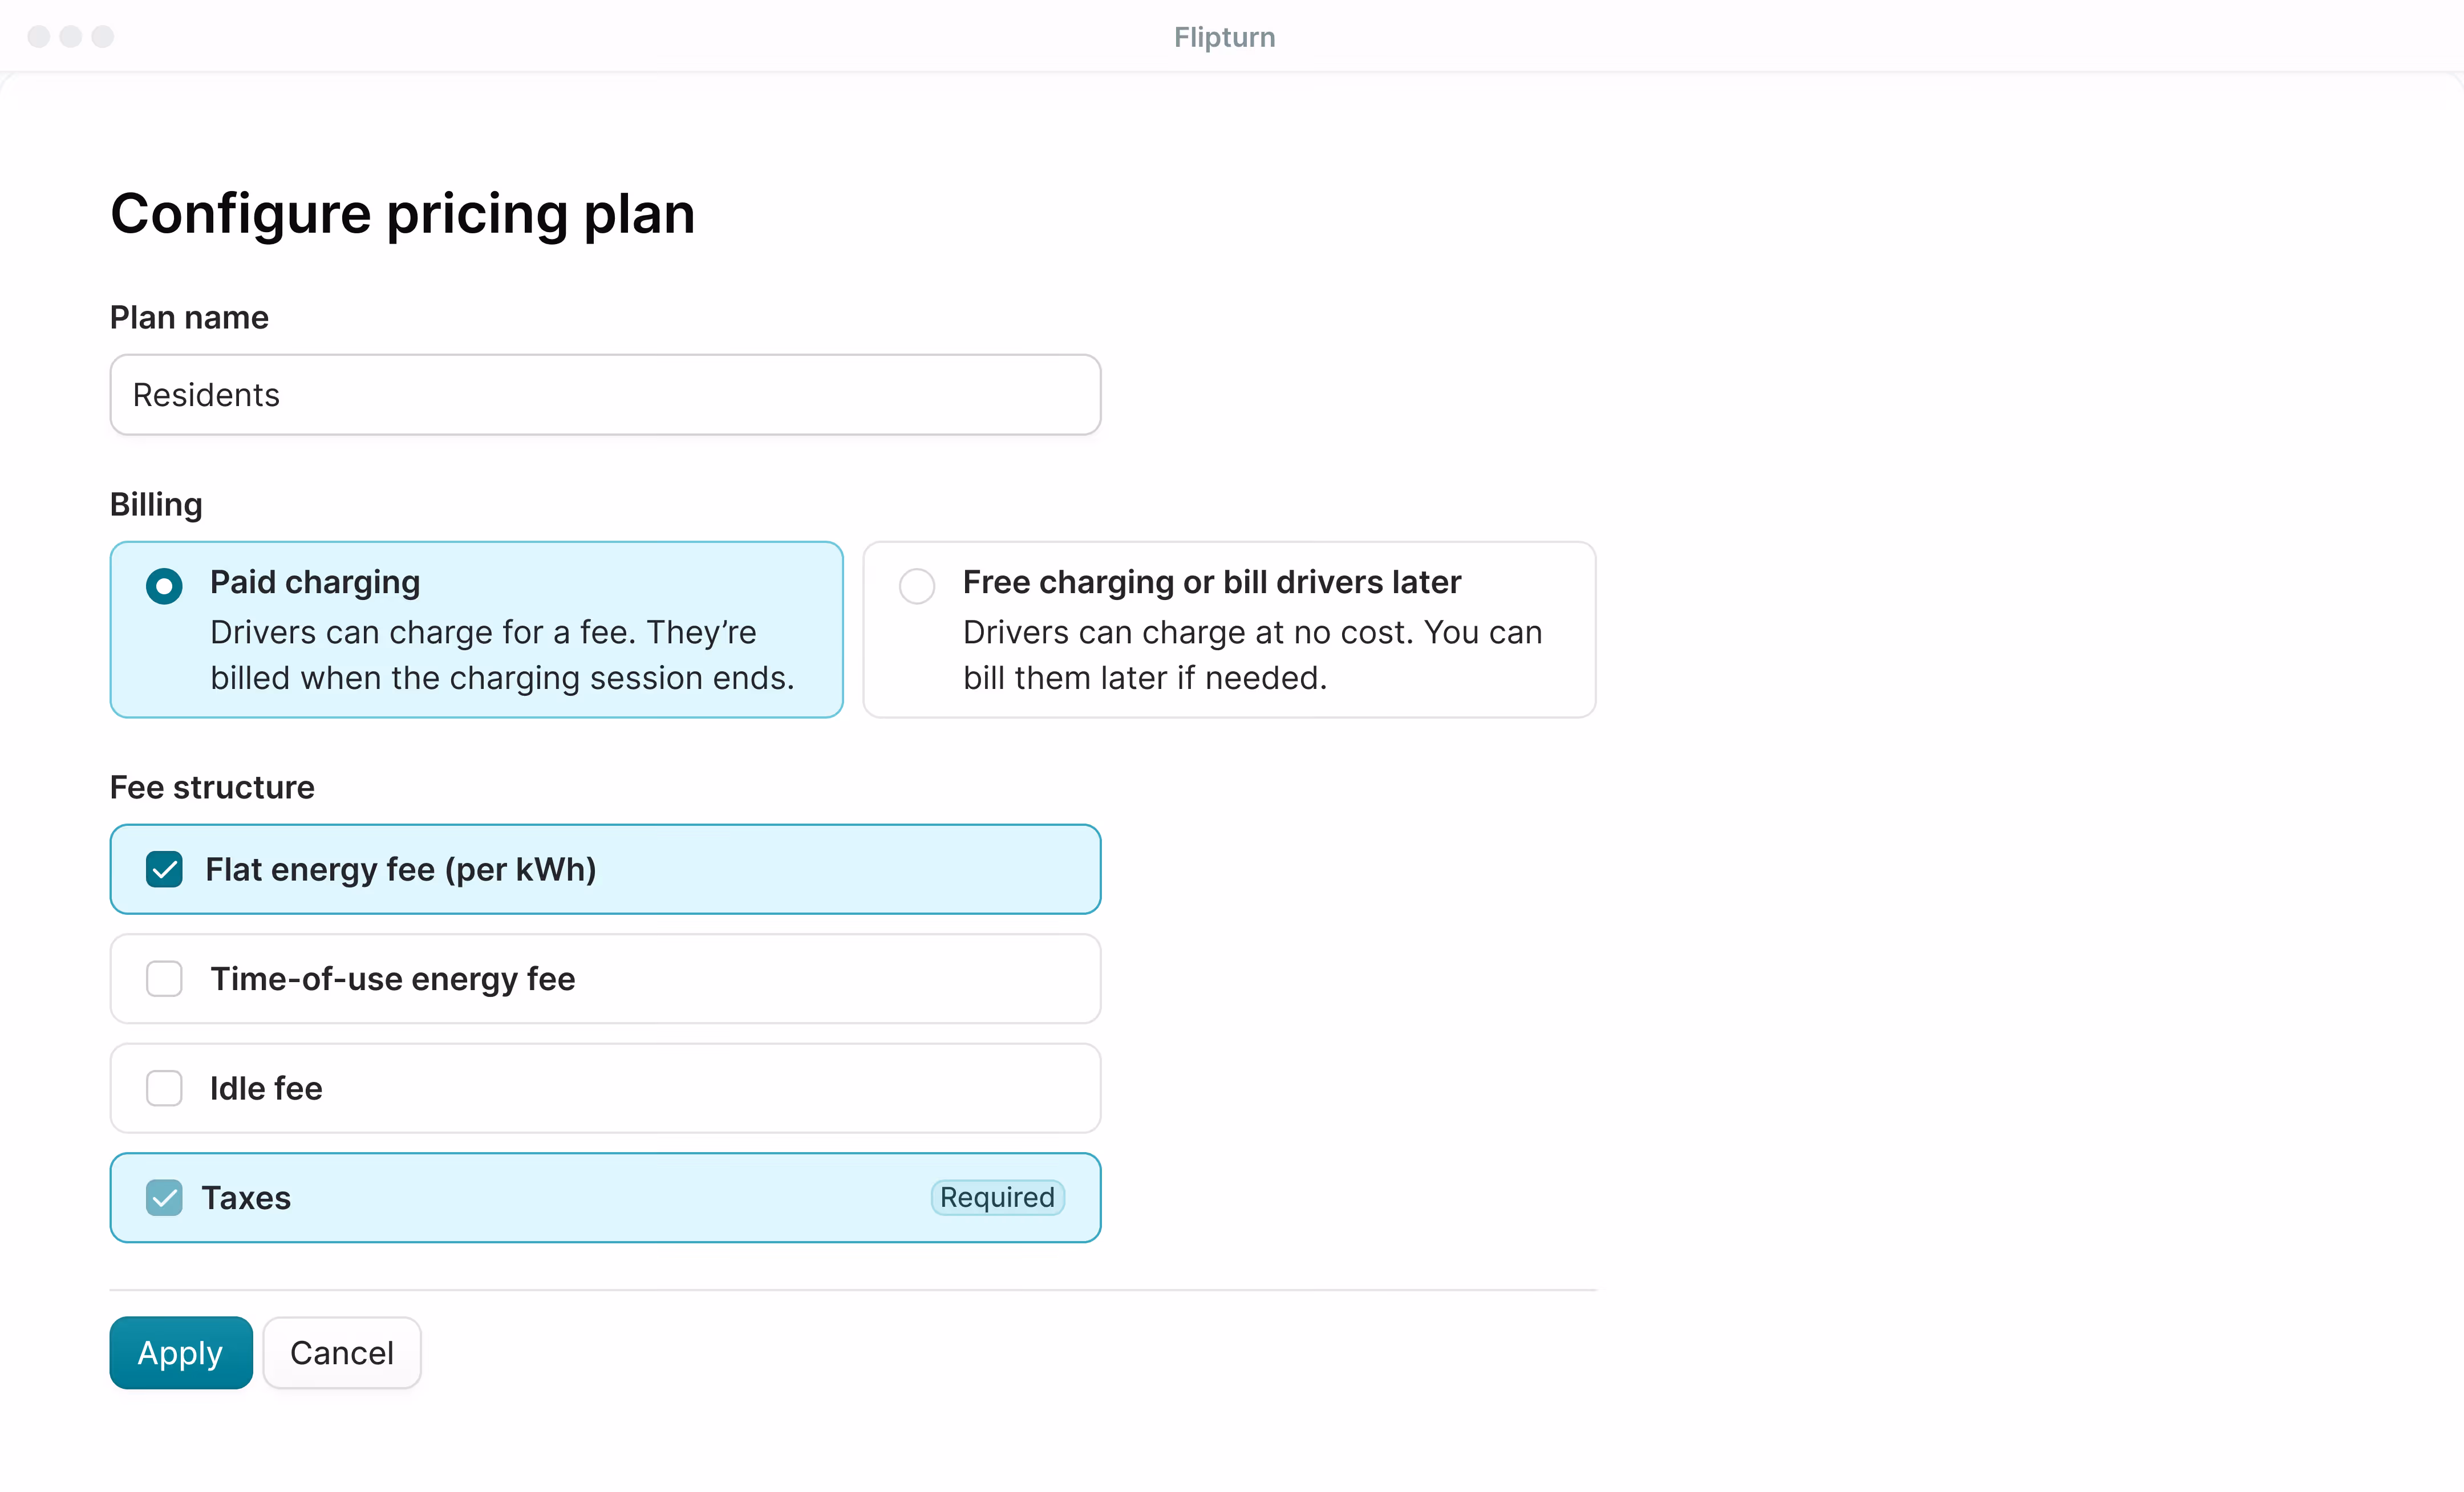This screenshot has height=1492, width=2464.
Task: Click the leftmost traffic-light dot in the title bar
Action: [39, 36]
